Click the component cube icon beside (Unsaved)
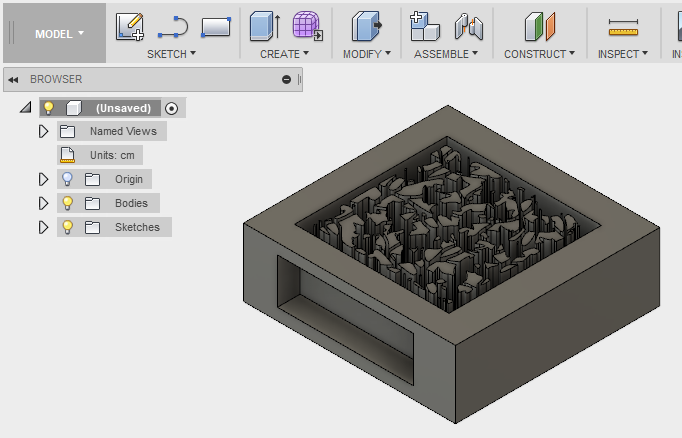 pos(74,108)
